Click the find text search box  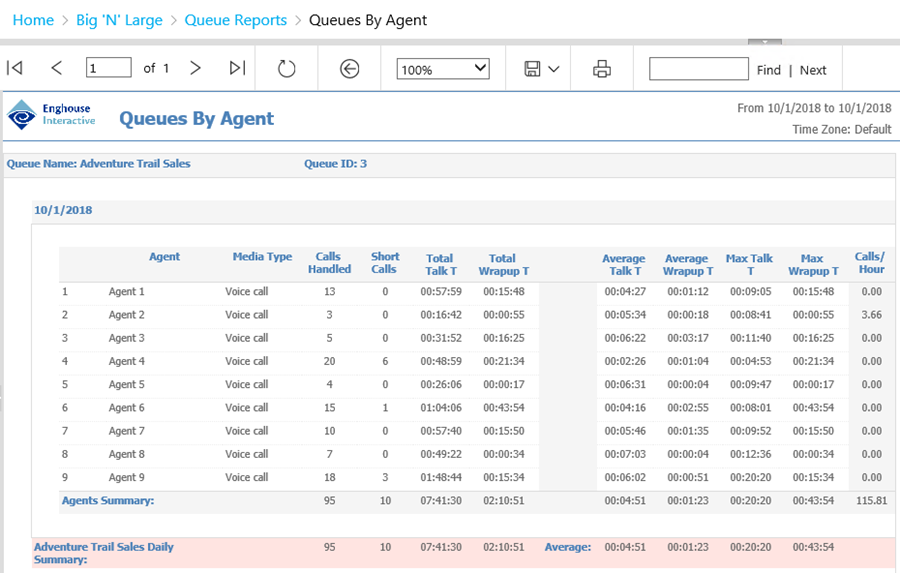tap(698, 69)
